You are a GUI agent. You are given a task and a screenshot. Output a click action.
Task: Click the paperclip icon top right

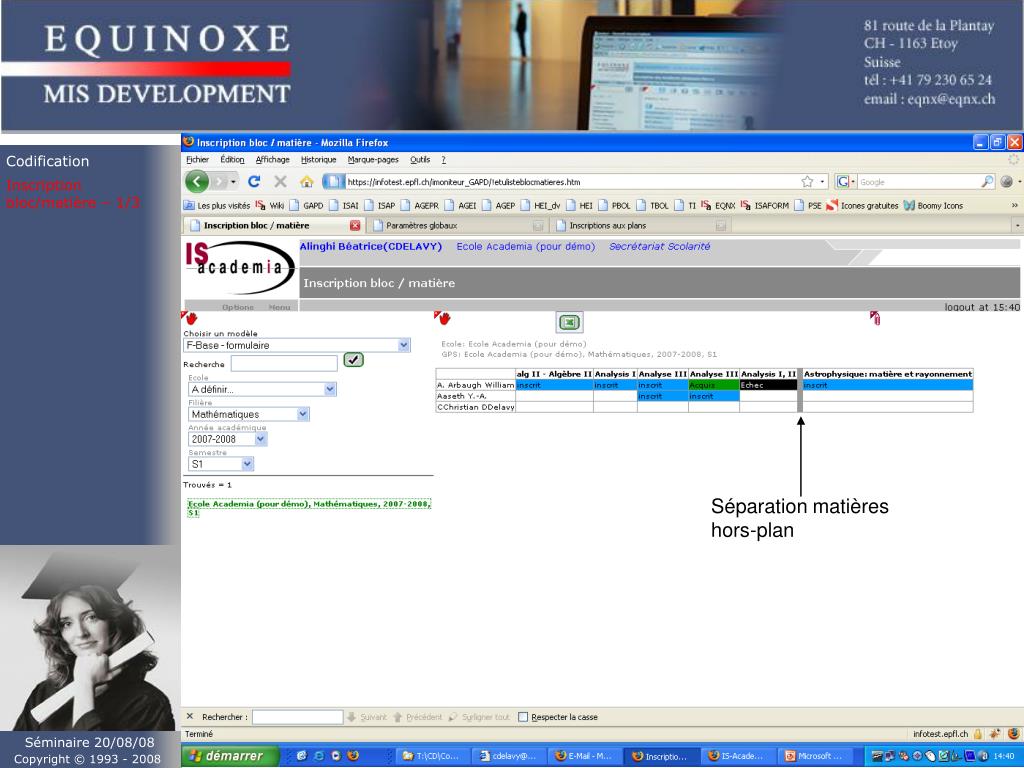(875, 318)
